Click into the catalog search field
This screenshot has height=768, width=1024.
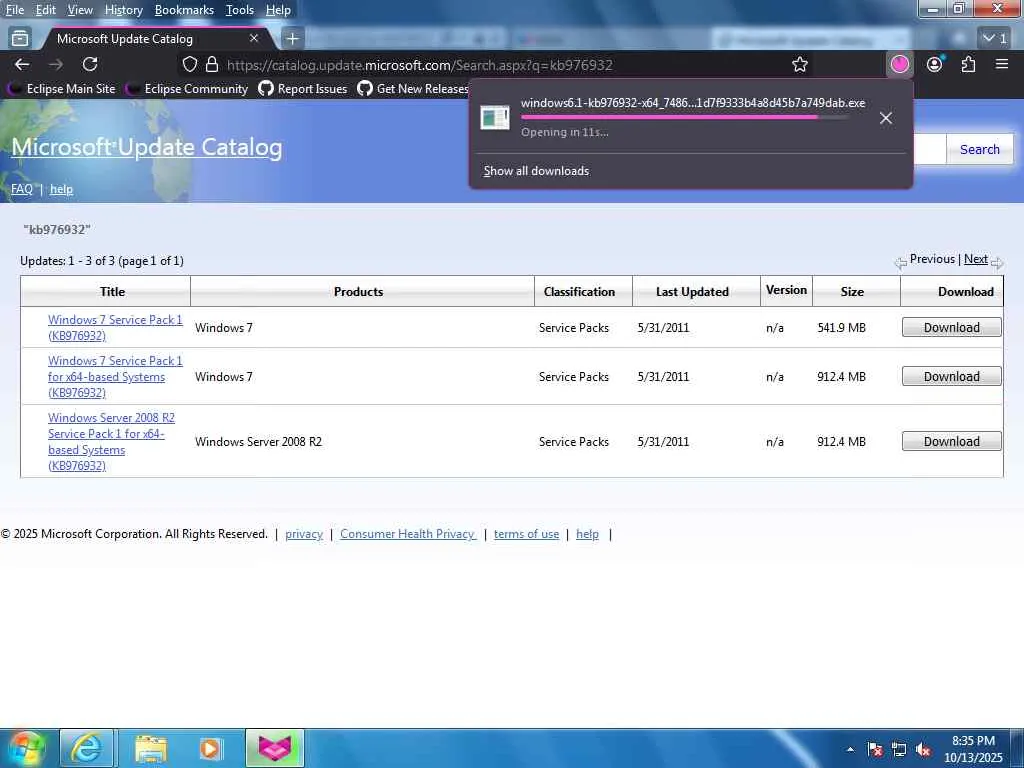(x=929, y=149)
